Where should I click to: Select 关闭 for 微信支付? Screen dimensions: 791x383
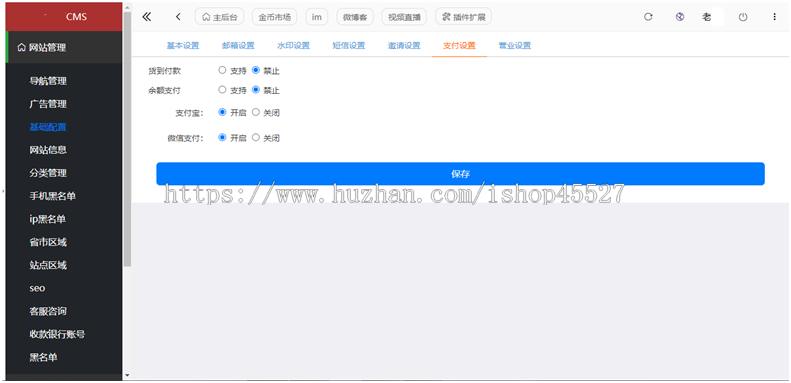point(256,137)
